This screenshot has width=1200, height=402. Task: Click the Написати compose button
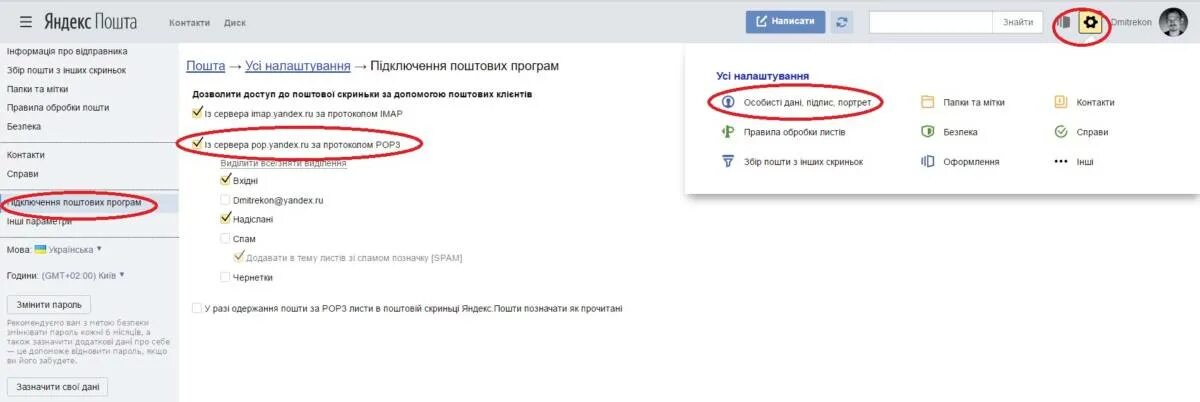pos(786,21)
